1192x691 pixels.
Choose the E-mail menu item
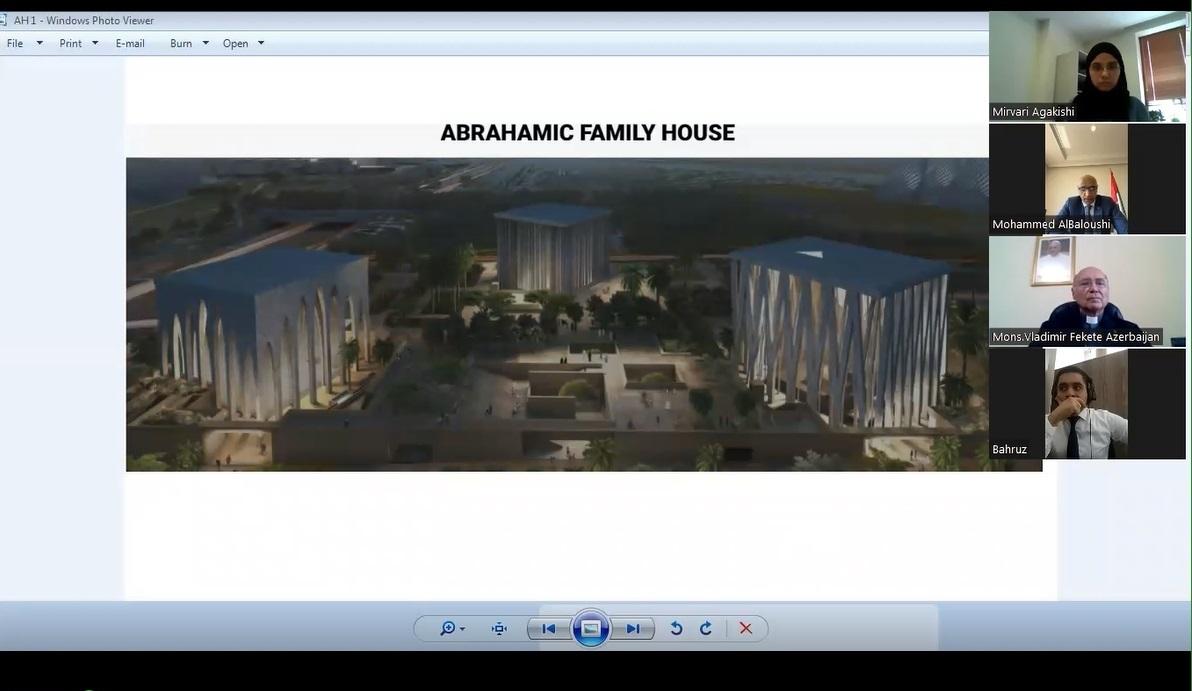130,43
